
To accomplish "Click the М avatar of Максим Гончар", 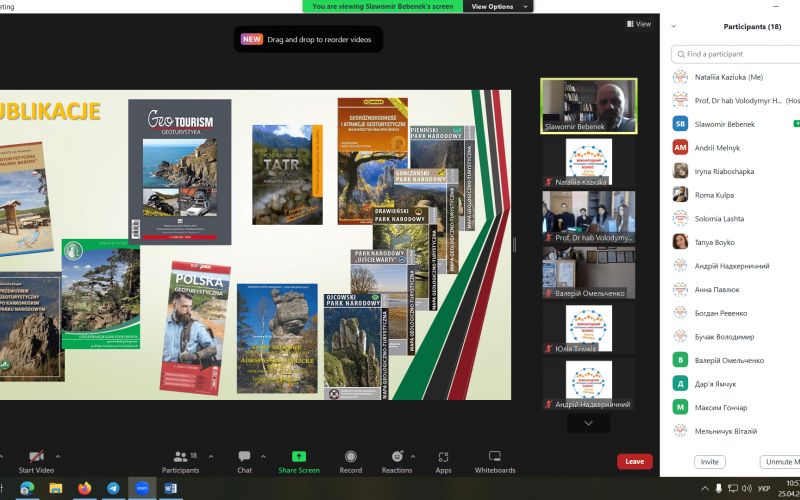I will point(680,407).
